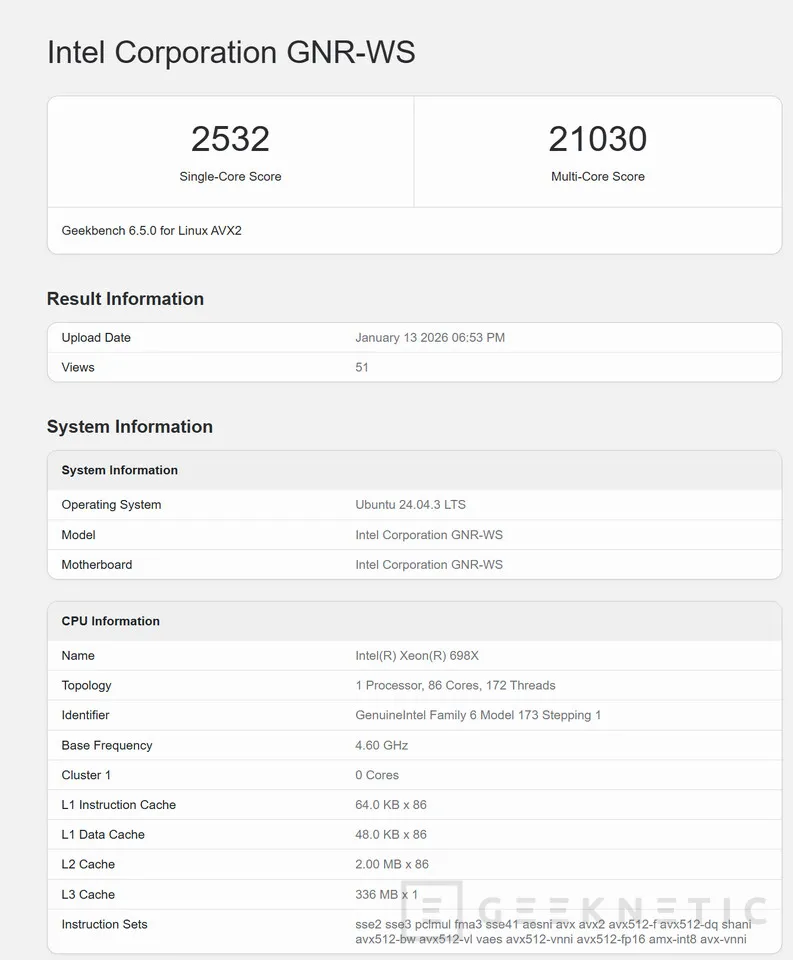The width and height of the screenshot is (793, 960).
Task: Click the Result Information heading
Action: 125,299
